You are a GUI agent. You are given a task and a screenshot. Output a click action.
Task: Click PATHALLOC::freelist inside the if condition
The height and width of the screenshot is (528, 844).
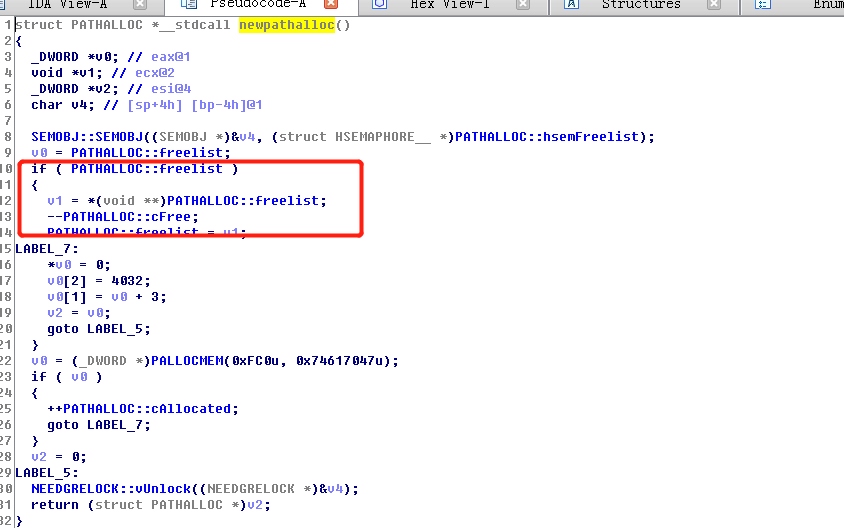[x=147, y=169]
